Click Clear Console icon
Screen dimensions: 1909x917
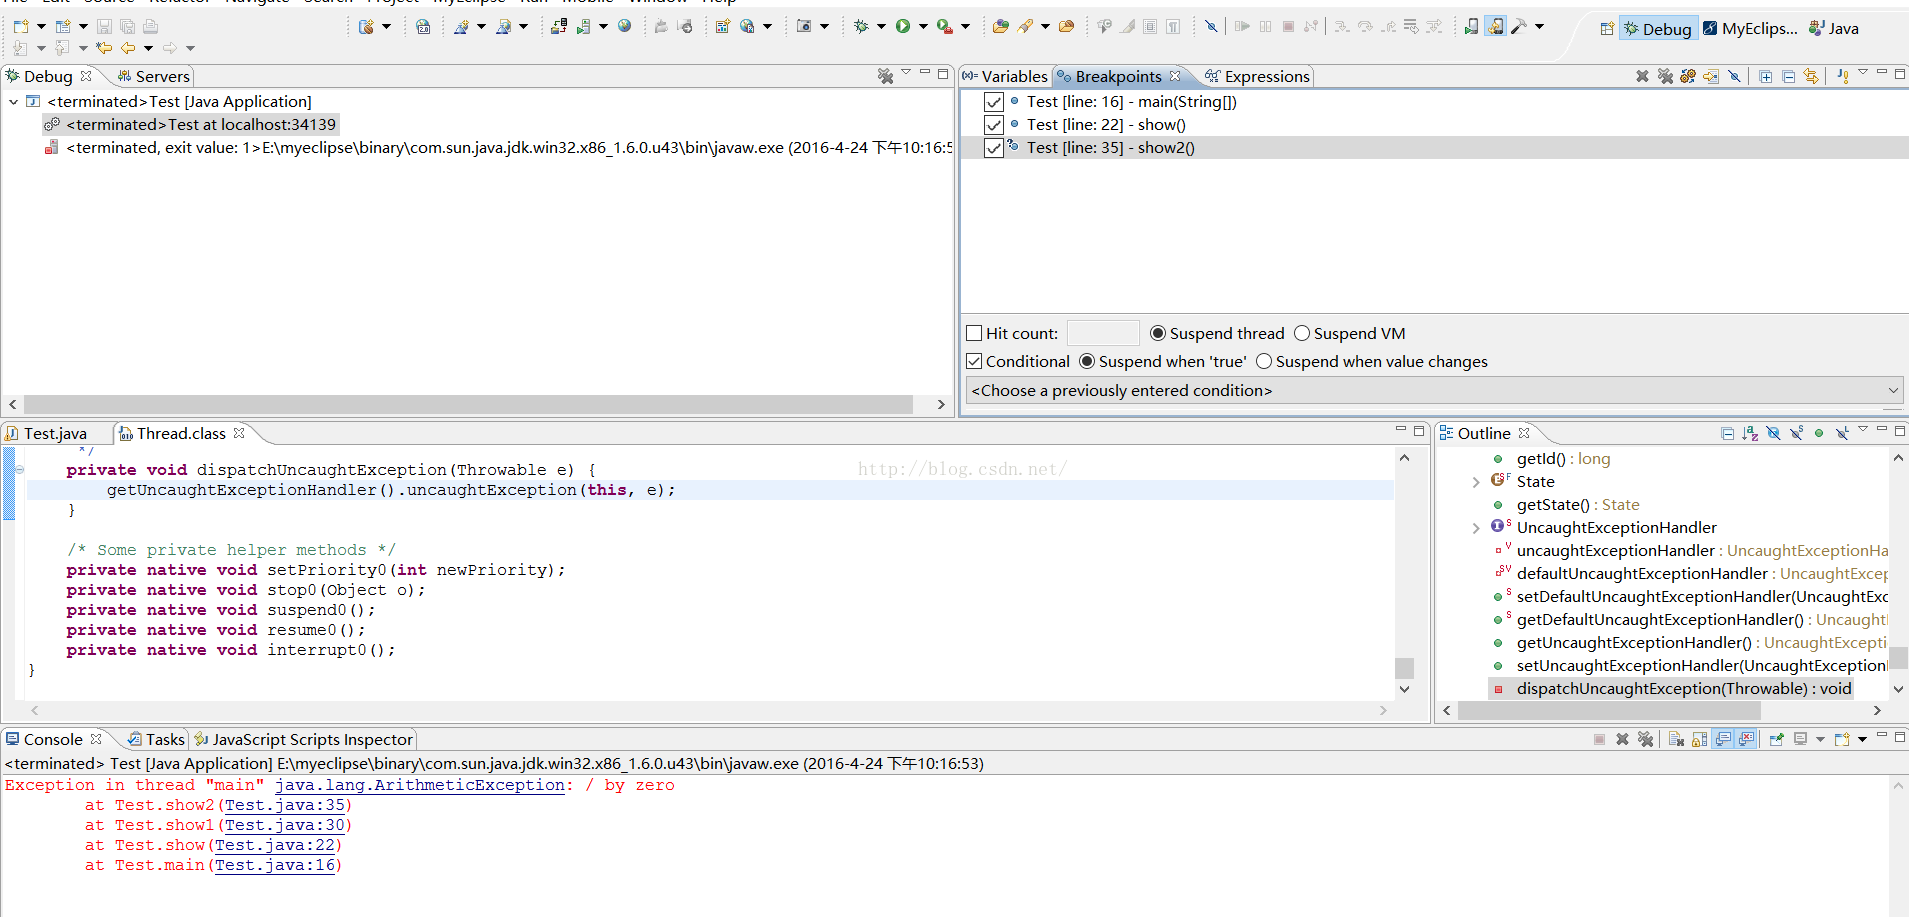click(1676, 739)
